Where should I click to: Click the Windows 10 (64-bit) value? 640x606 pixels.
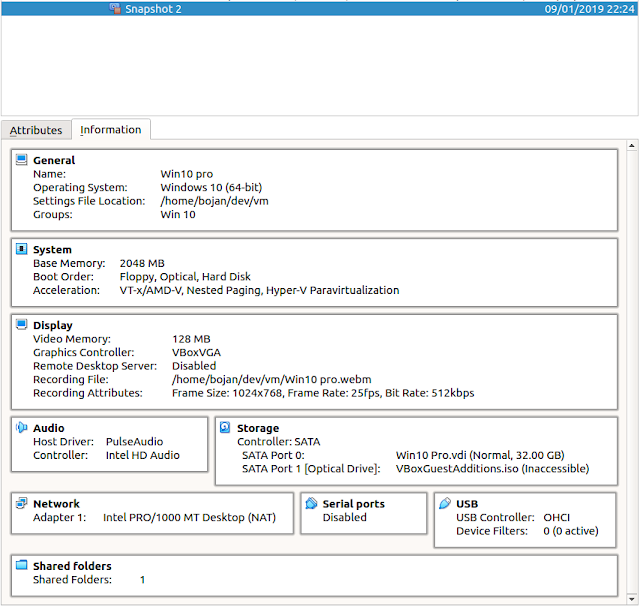[x=211, y=188]
